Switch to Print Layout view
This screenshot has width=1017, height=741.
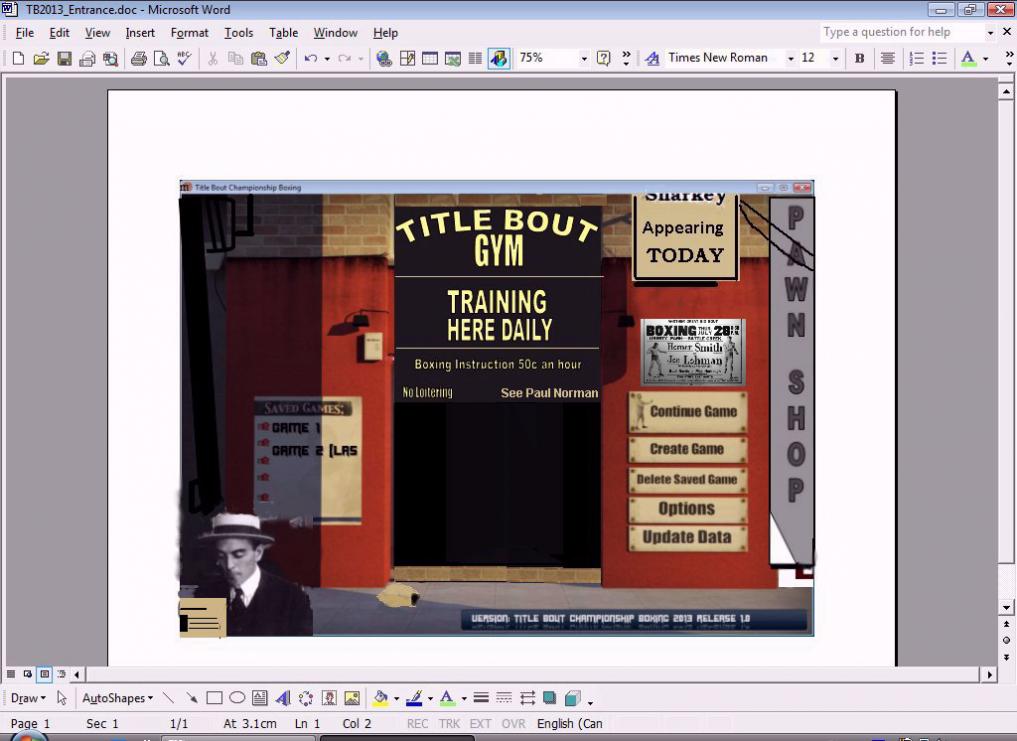[44, 674]
